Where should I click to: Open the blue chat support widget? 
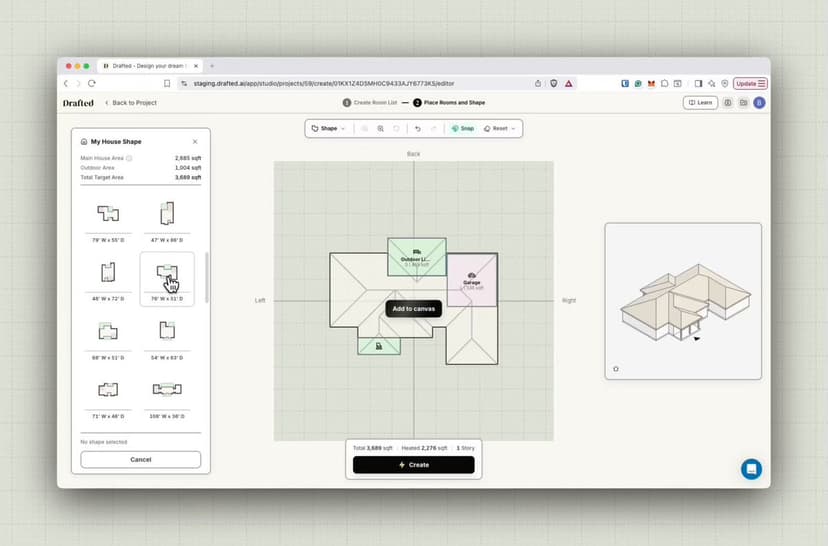point(751,469)
